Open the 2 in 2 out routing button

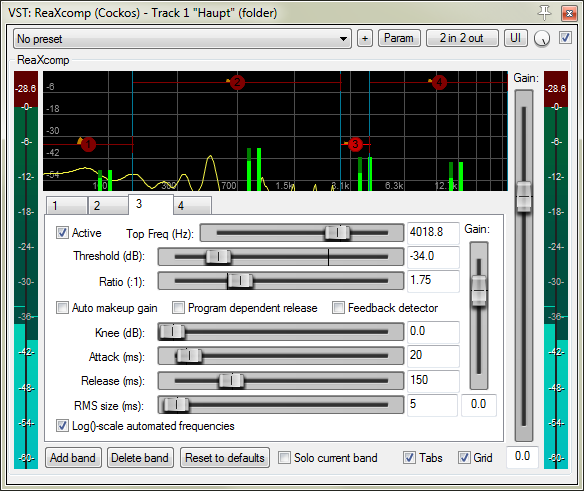[462, 38]
